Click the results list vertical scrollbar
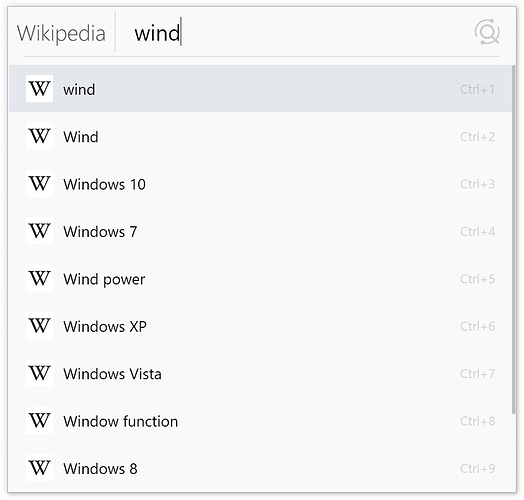Viewport: 524px width, 500px height. coord(514,239)
